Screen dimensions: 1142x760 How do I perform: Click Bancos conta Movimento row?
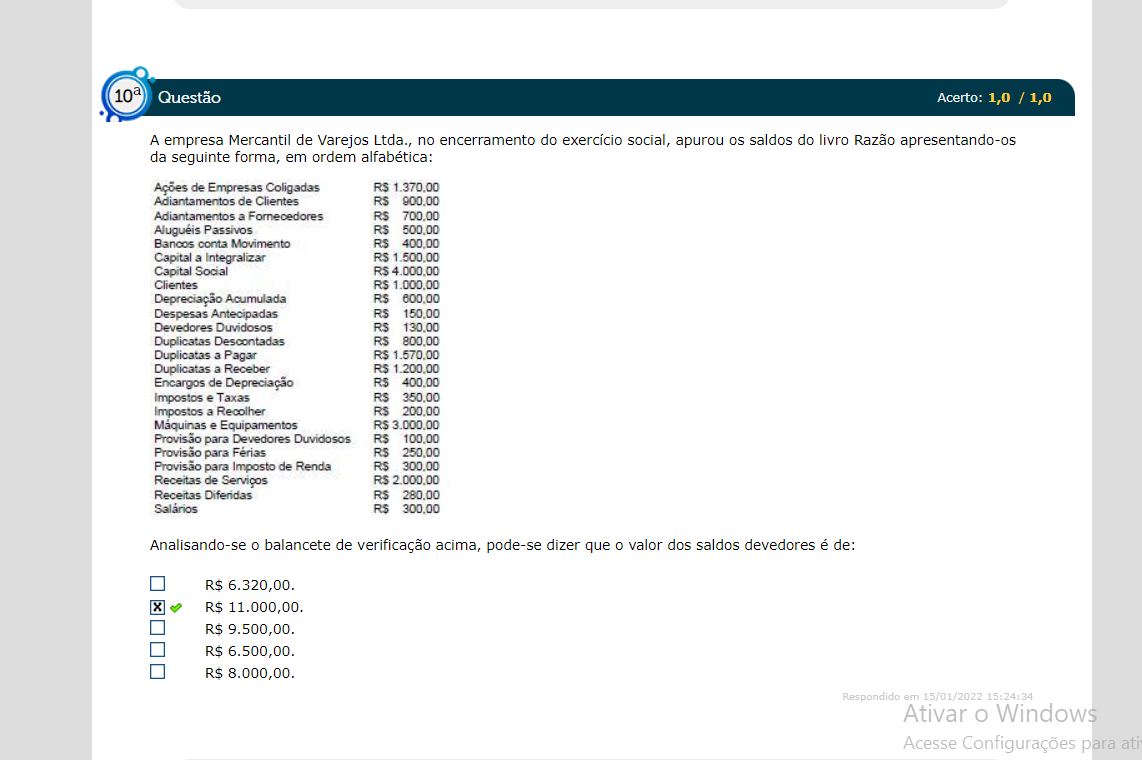click(296, 243)
